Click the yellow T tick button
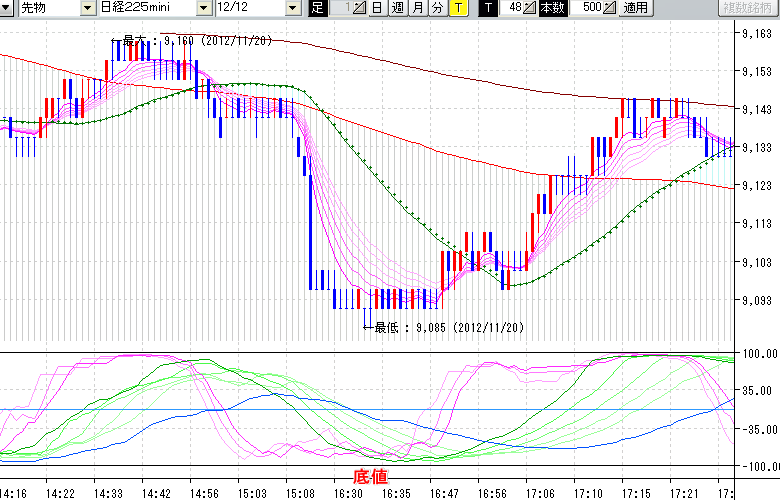 tap(457, 8)
